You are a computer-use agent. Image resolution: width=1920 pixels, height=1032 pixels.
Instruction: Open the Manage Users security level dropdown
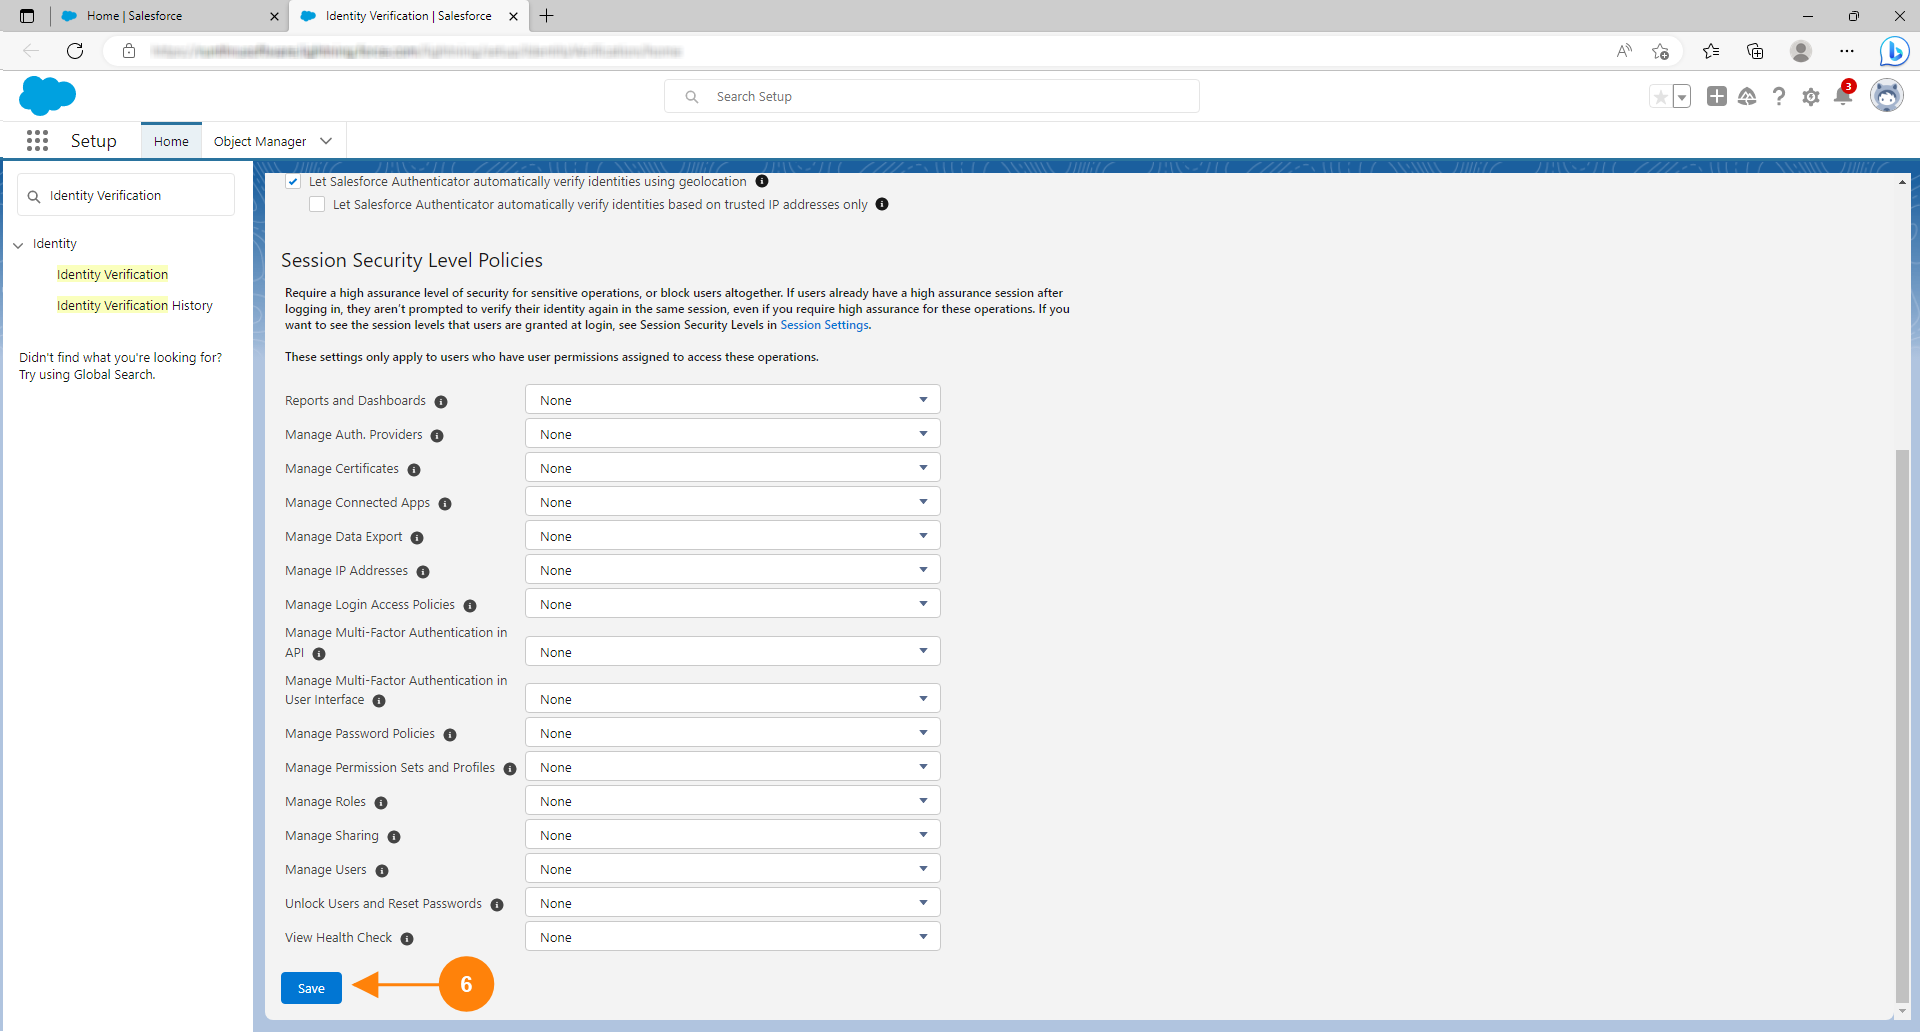pyautogui.click(x=732, y=869)
